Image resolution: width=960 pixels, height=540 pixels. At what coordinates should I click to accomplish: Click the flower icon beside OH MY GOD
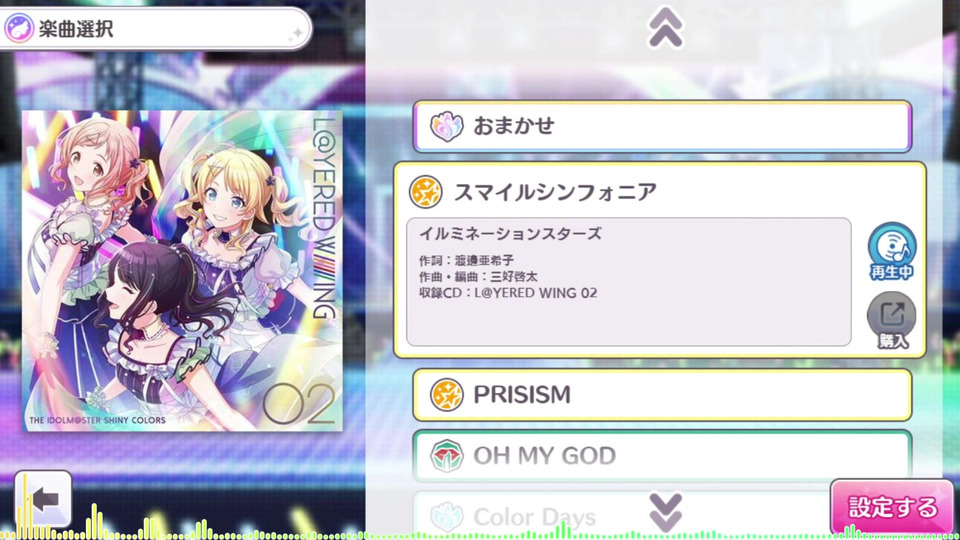[x=446, y=456]
